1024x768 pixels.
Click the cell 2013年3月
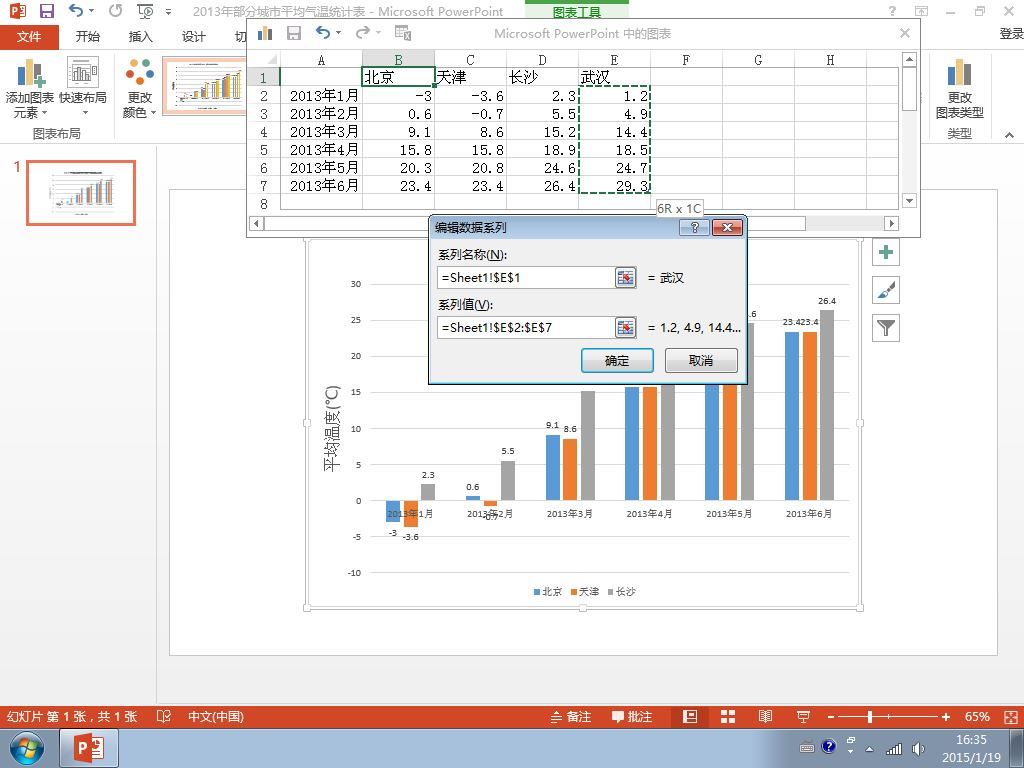(321, 131)
